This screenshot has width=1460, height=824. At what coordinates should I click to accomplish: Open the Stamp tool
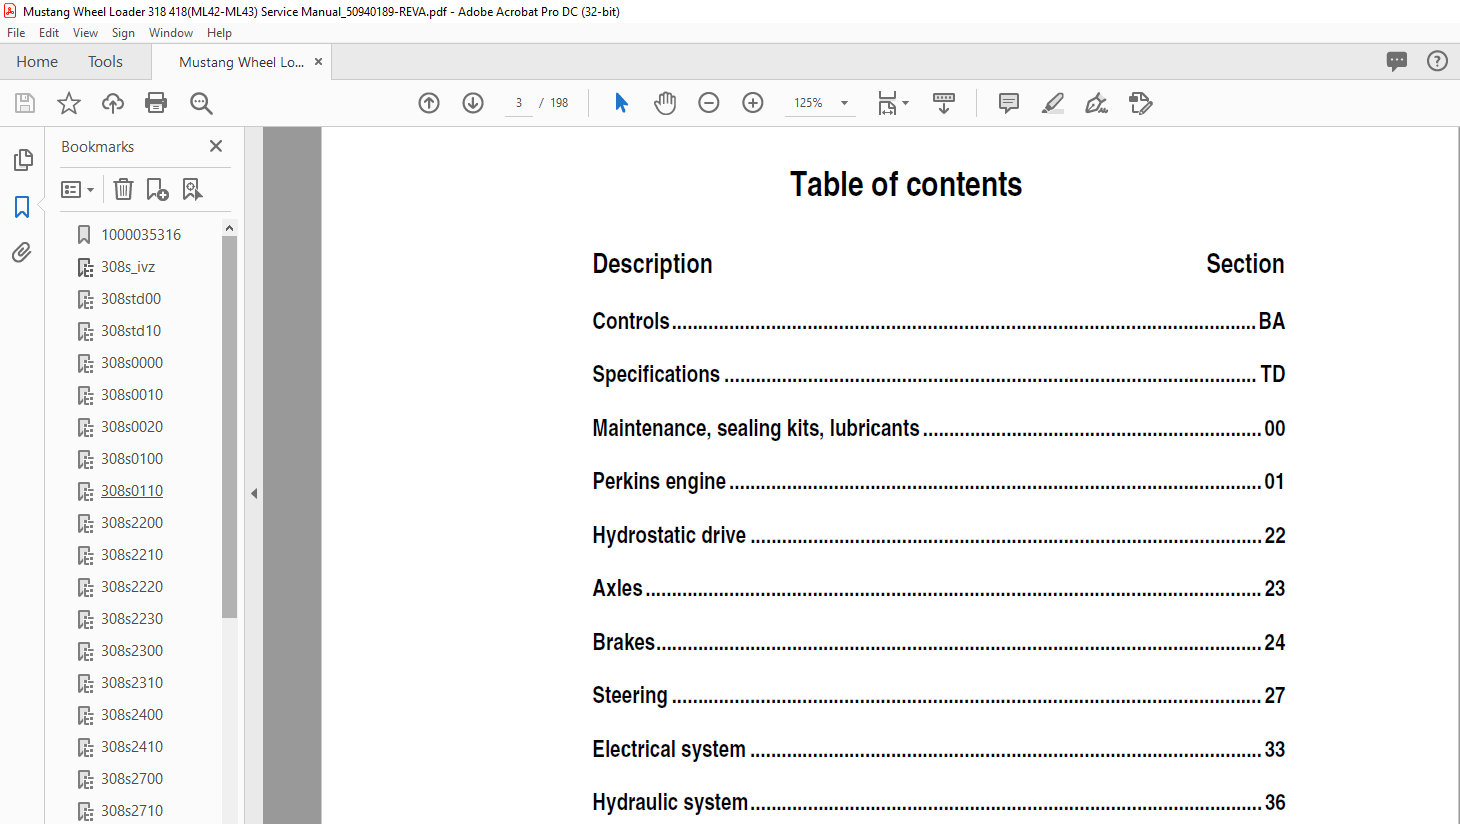[x=1141, y=103]
